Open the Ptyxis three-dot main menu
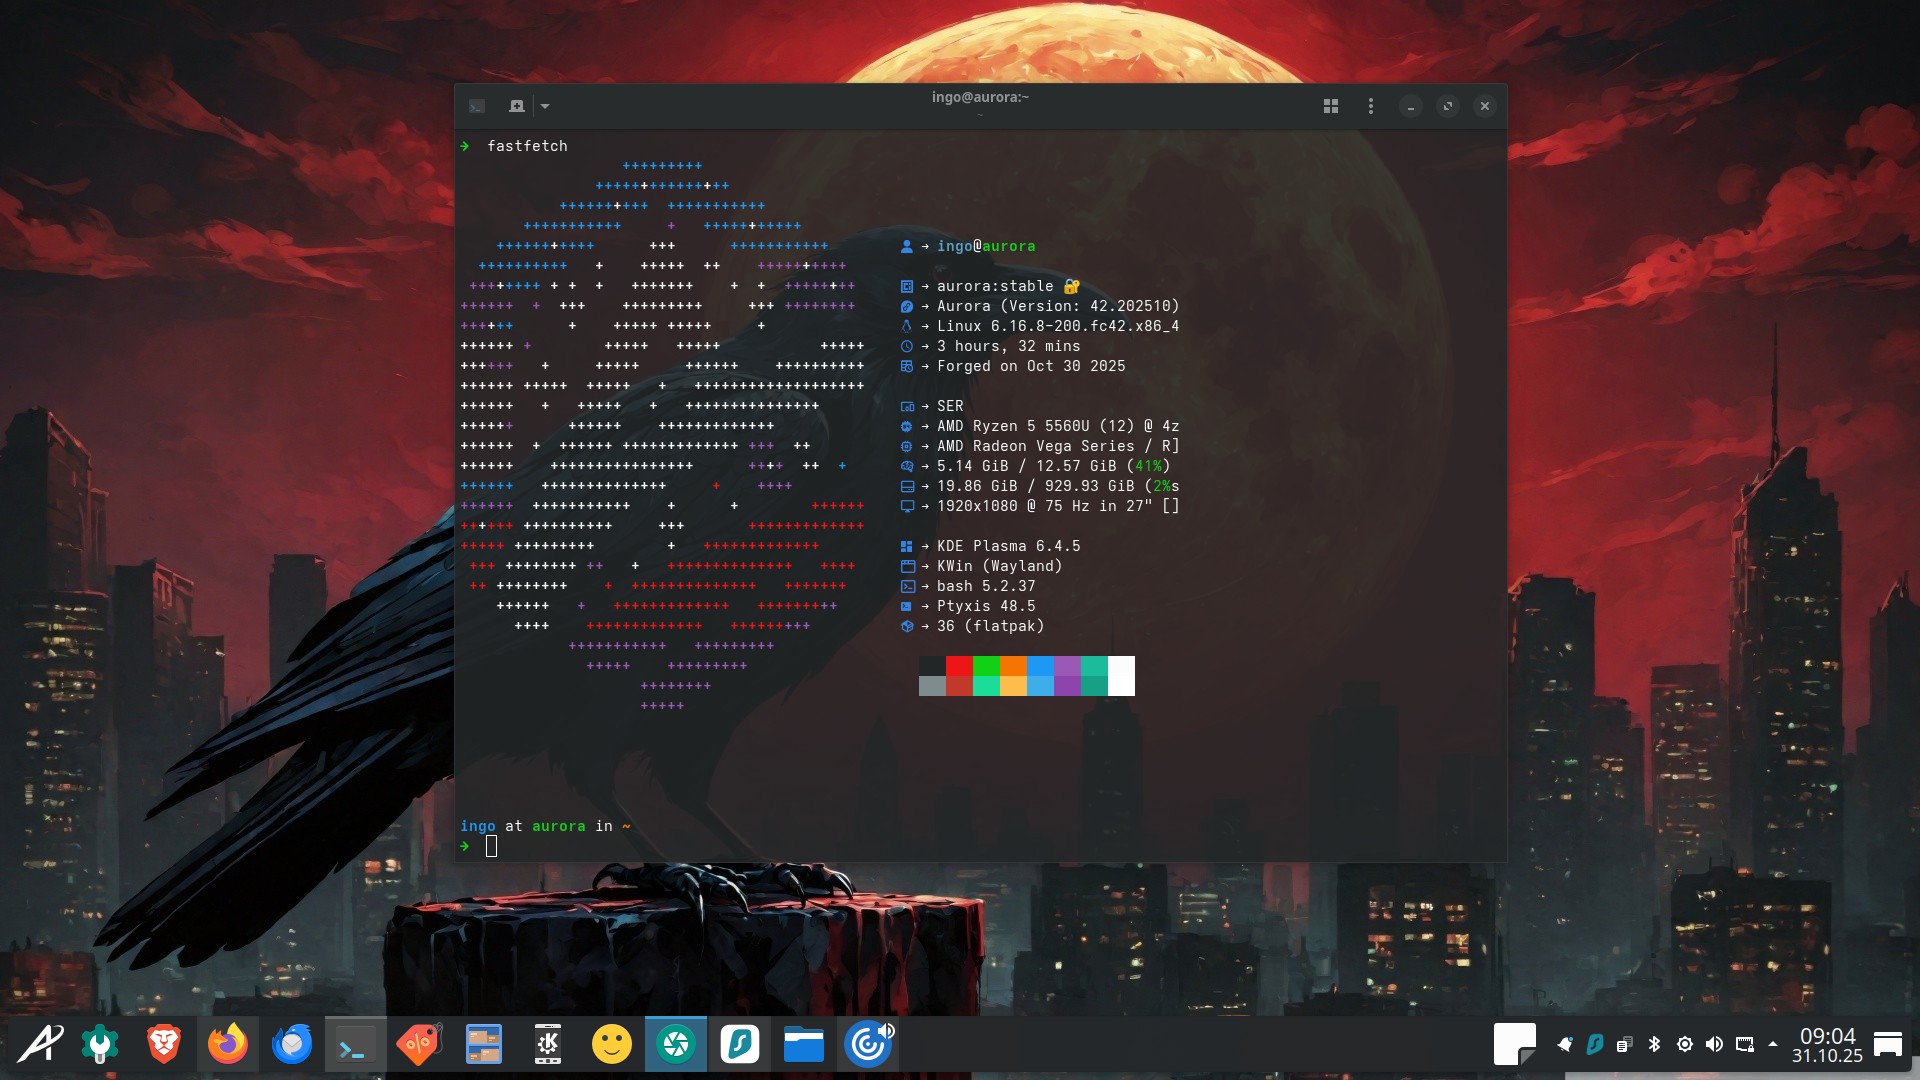 point(1371,106)
